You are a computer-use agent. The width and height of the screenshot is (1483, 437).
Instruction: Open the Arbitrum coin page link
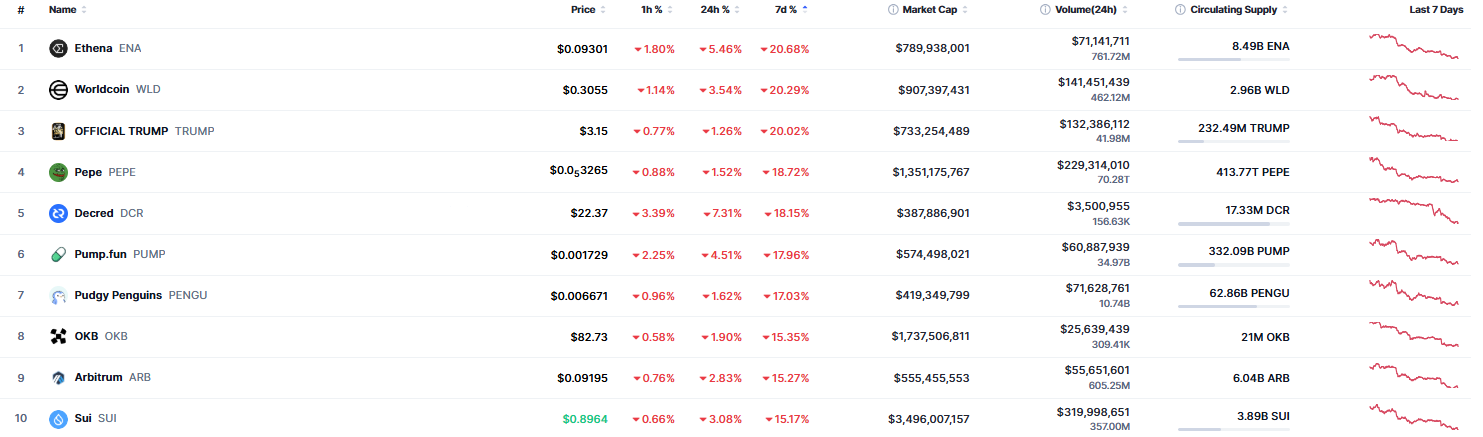coord(98,378)
